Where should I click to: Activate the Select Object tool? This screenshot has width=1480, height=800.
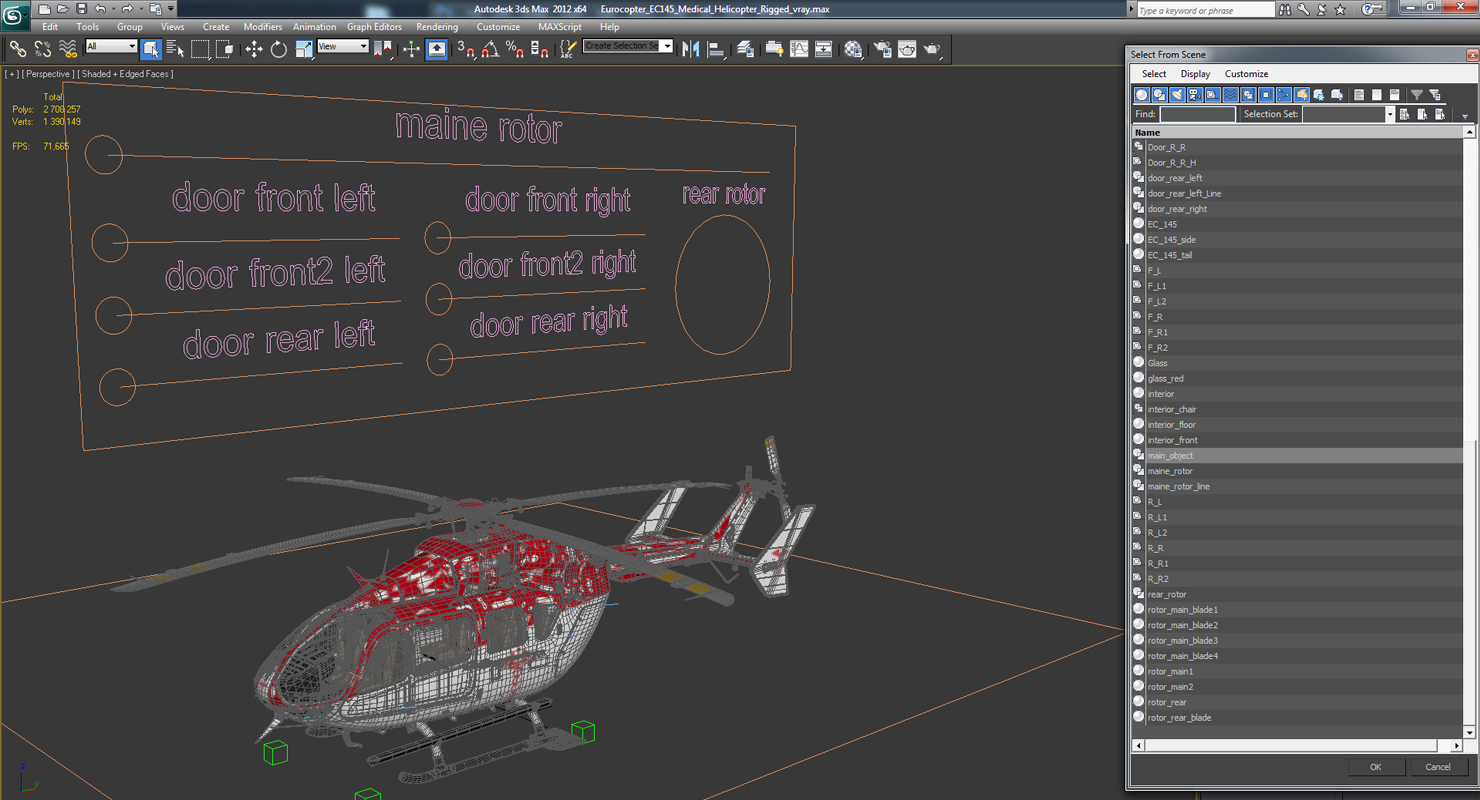tap(151, 48)
